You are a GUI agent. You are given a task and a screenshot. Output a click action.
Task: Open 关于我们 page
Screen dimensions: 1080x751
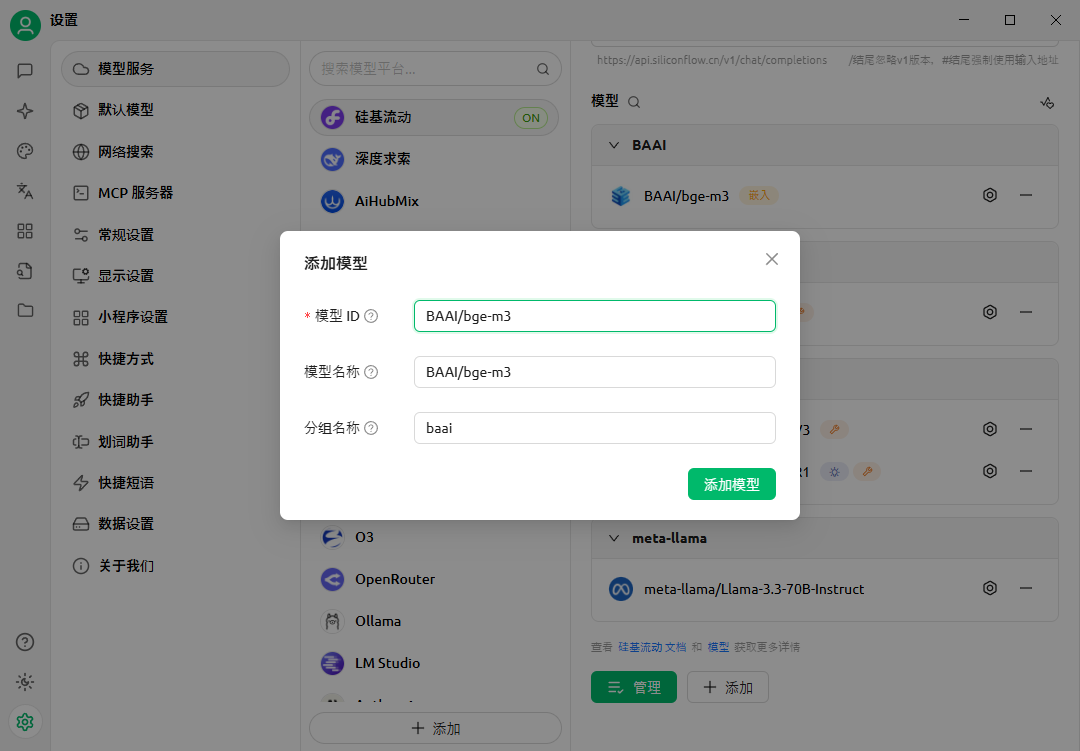click(x=176, y=565)
